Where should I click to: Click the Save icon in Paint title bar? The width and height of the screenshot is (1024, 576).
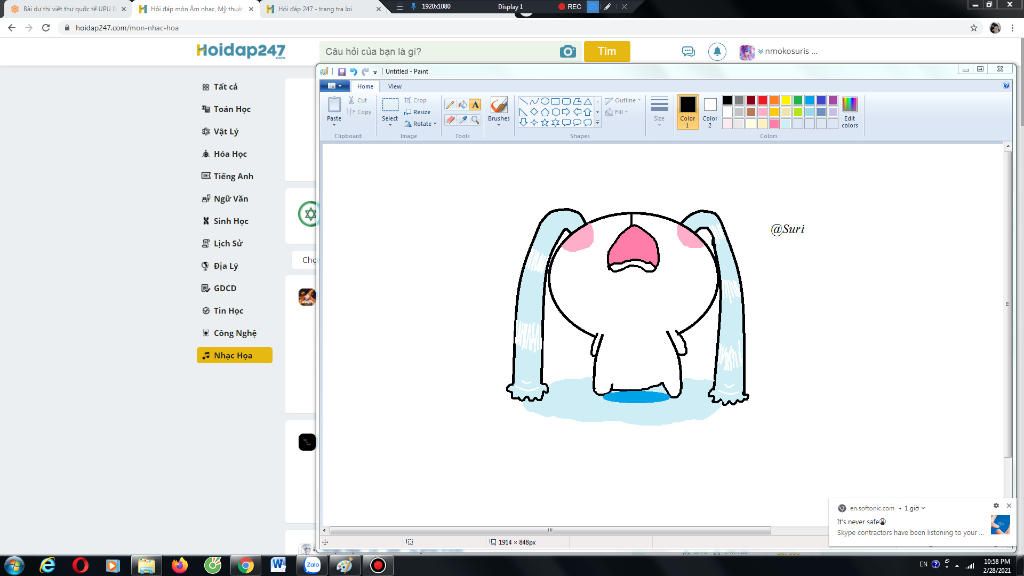coord(342,71)
